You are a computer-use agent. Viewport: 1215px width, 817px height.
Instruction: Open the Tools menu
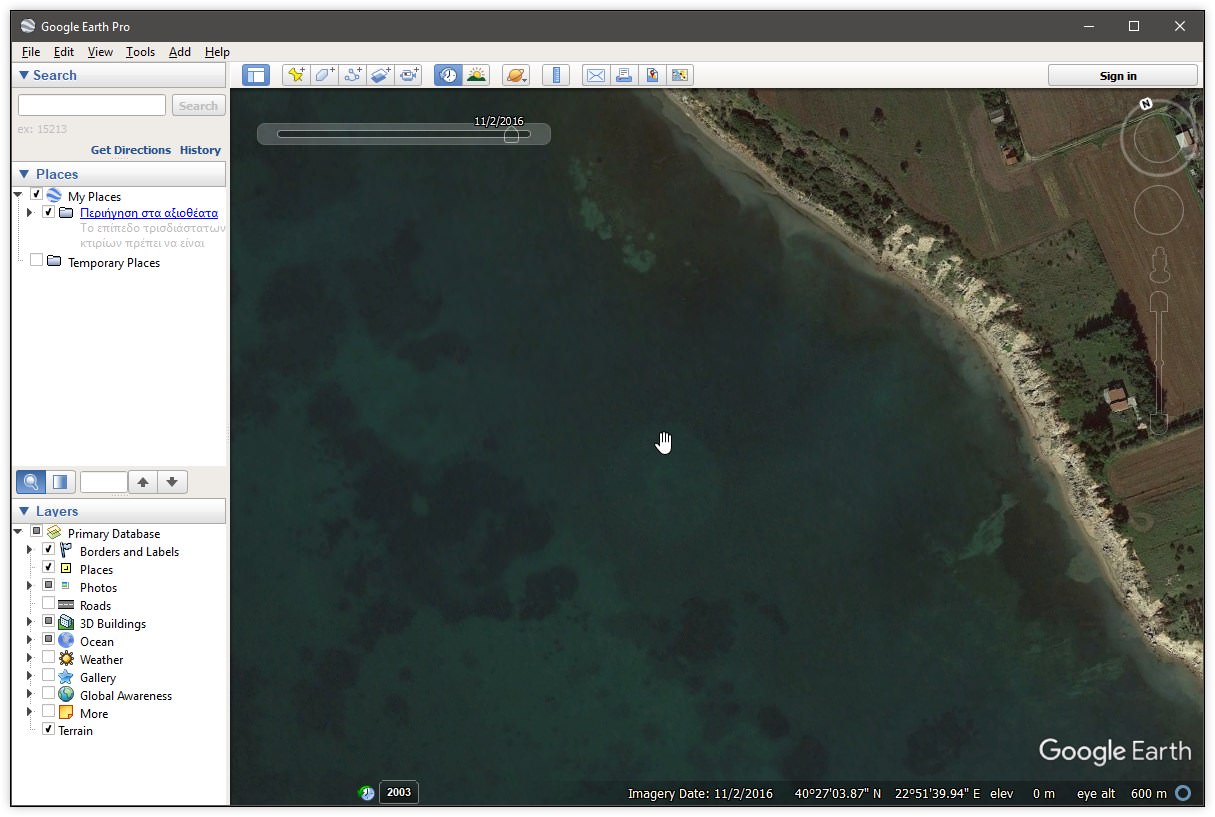point(140,52)
